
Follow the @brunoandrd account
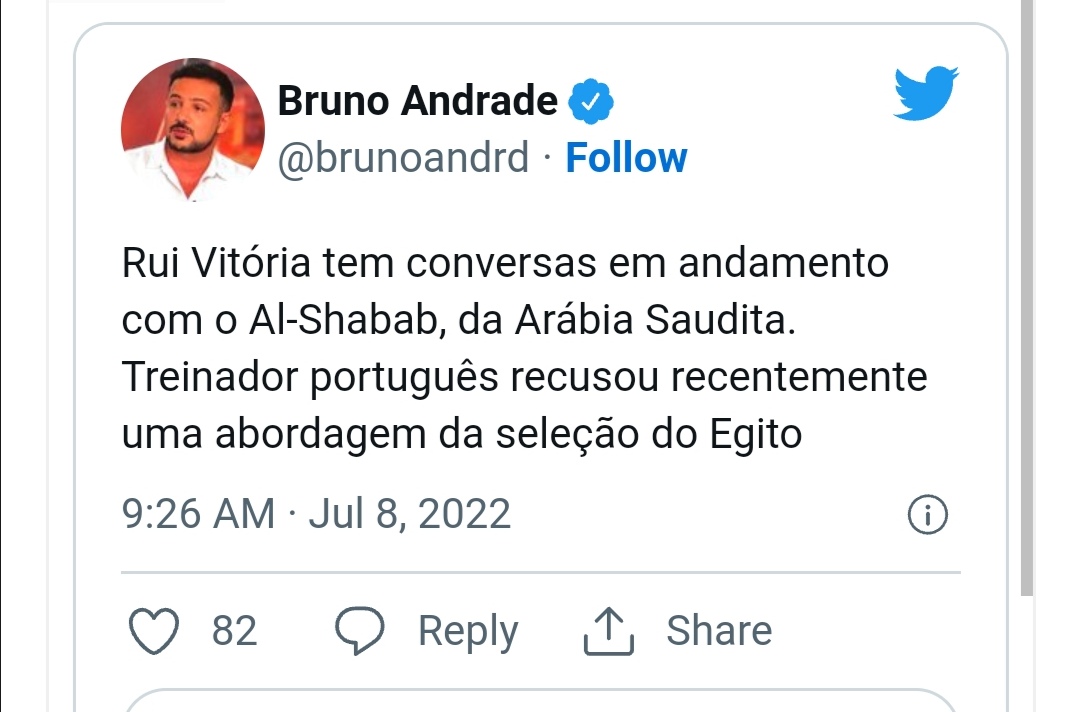(x=626, y=158)
